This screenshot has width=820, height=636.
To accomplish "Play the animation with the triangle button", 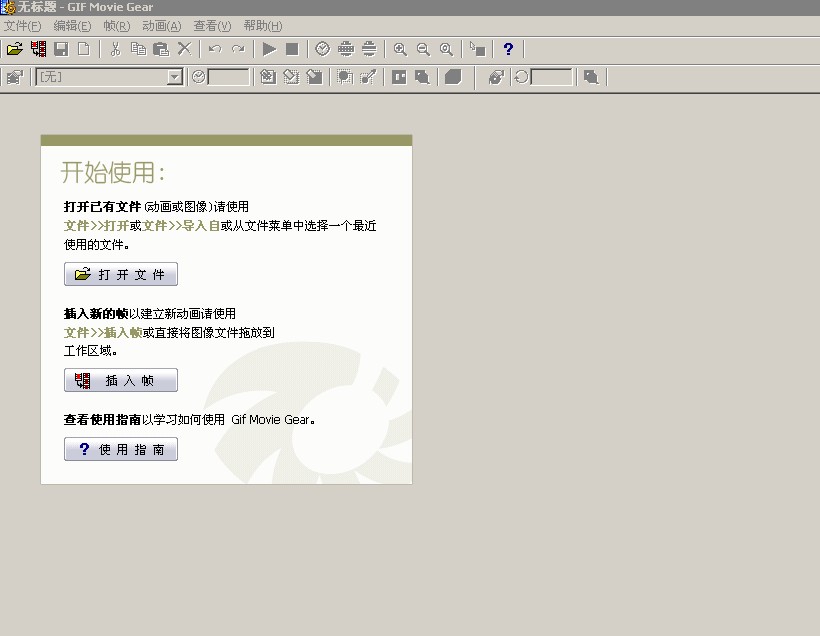I will coord(269,49).
